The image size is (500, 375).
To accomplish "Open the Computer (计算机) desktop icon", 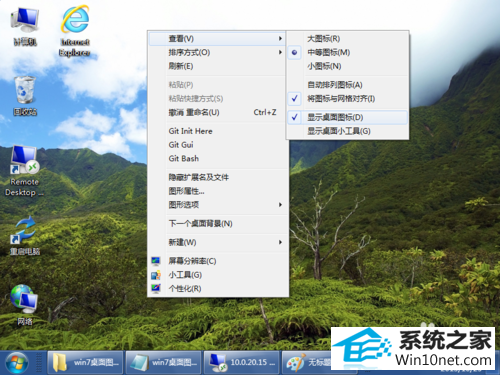I will click(25, 27).
